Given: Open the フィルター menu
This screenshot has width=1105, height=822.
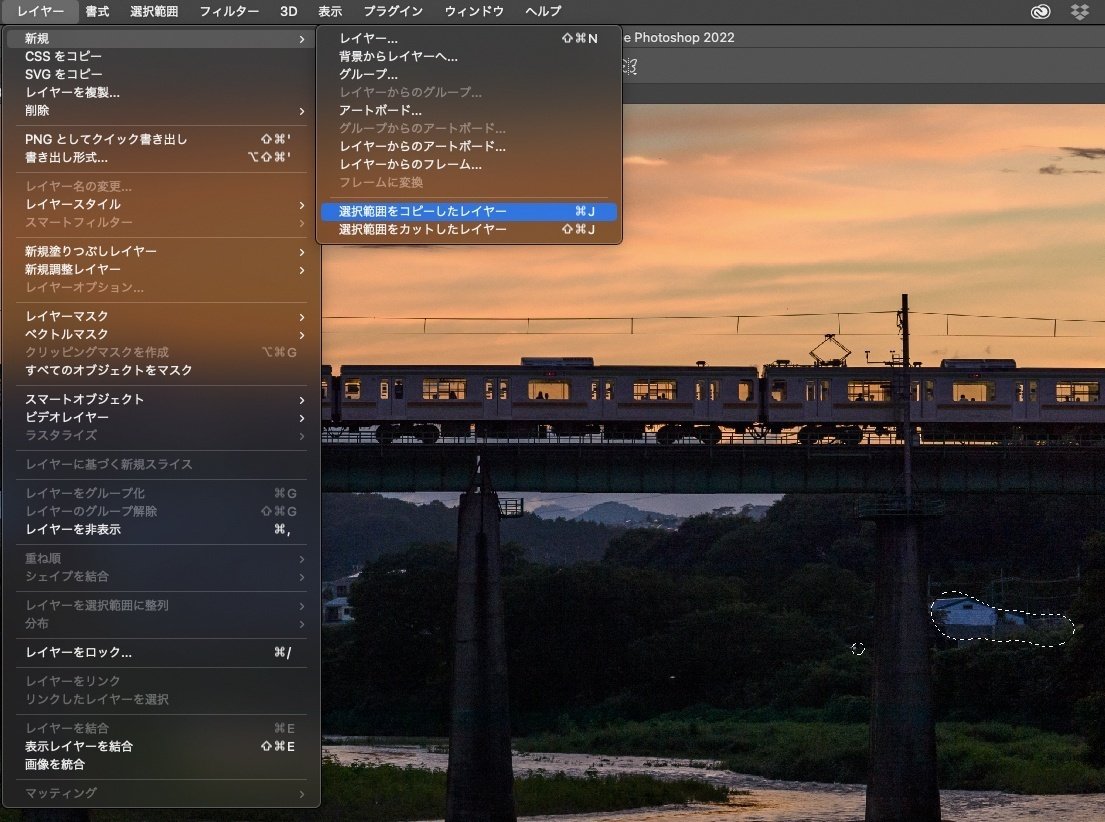Looking at the screenshot, I should coord(229,11).
